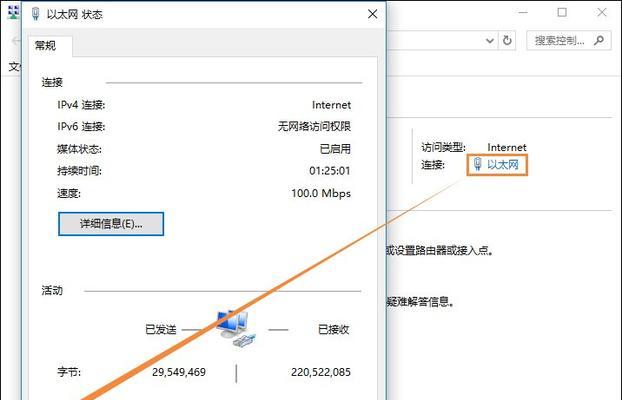Click the Ethernet icon in dialog title
622x400 pixels.
pyautogui.click(x=36, y=14)
